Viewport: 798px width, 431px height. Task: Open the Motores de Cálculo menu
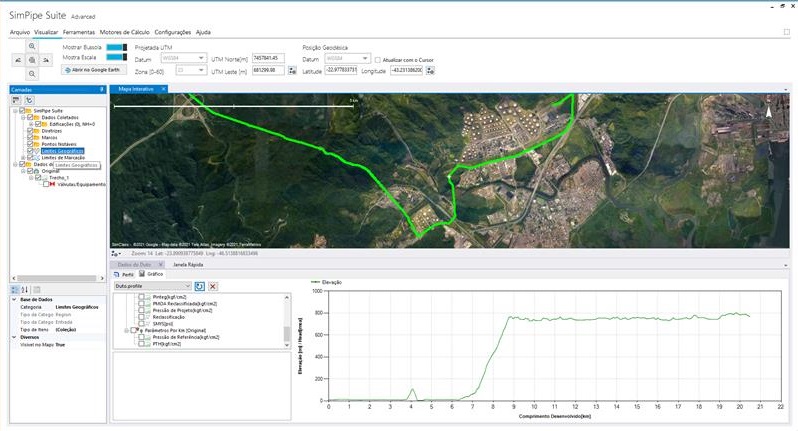pyautogui.click(x=125, y=32)
